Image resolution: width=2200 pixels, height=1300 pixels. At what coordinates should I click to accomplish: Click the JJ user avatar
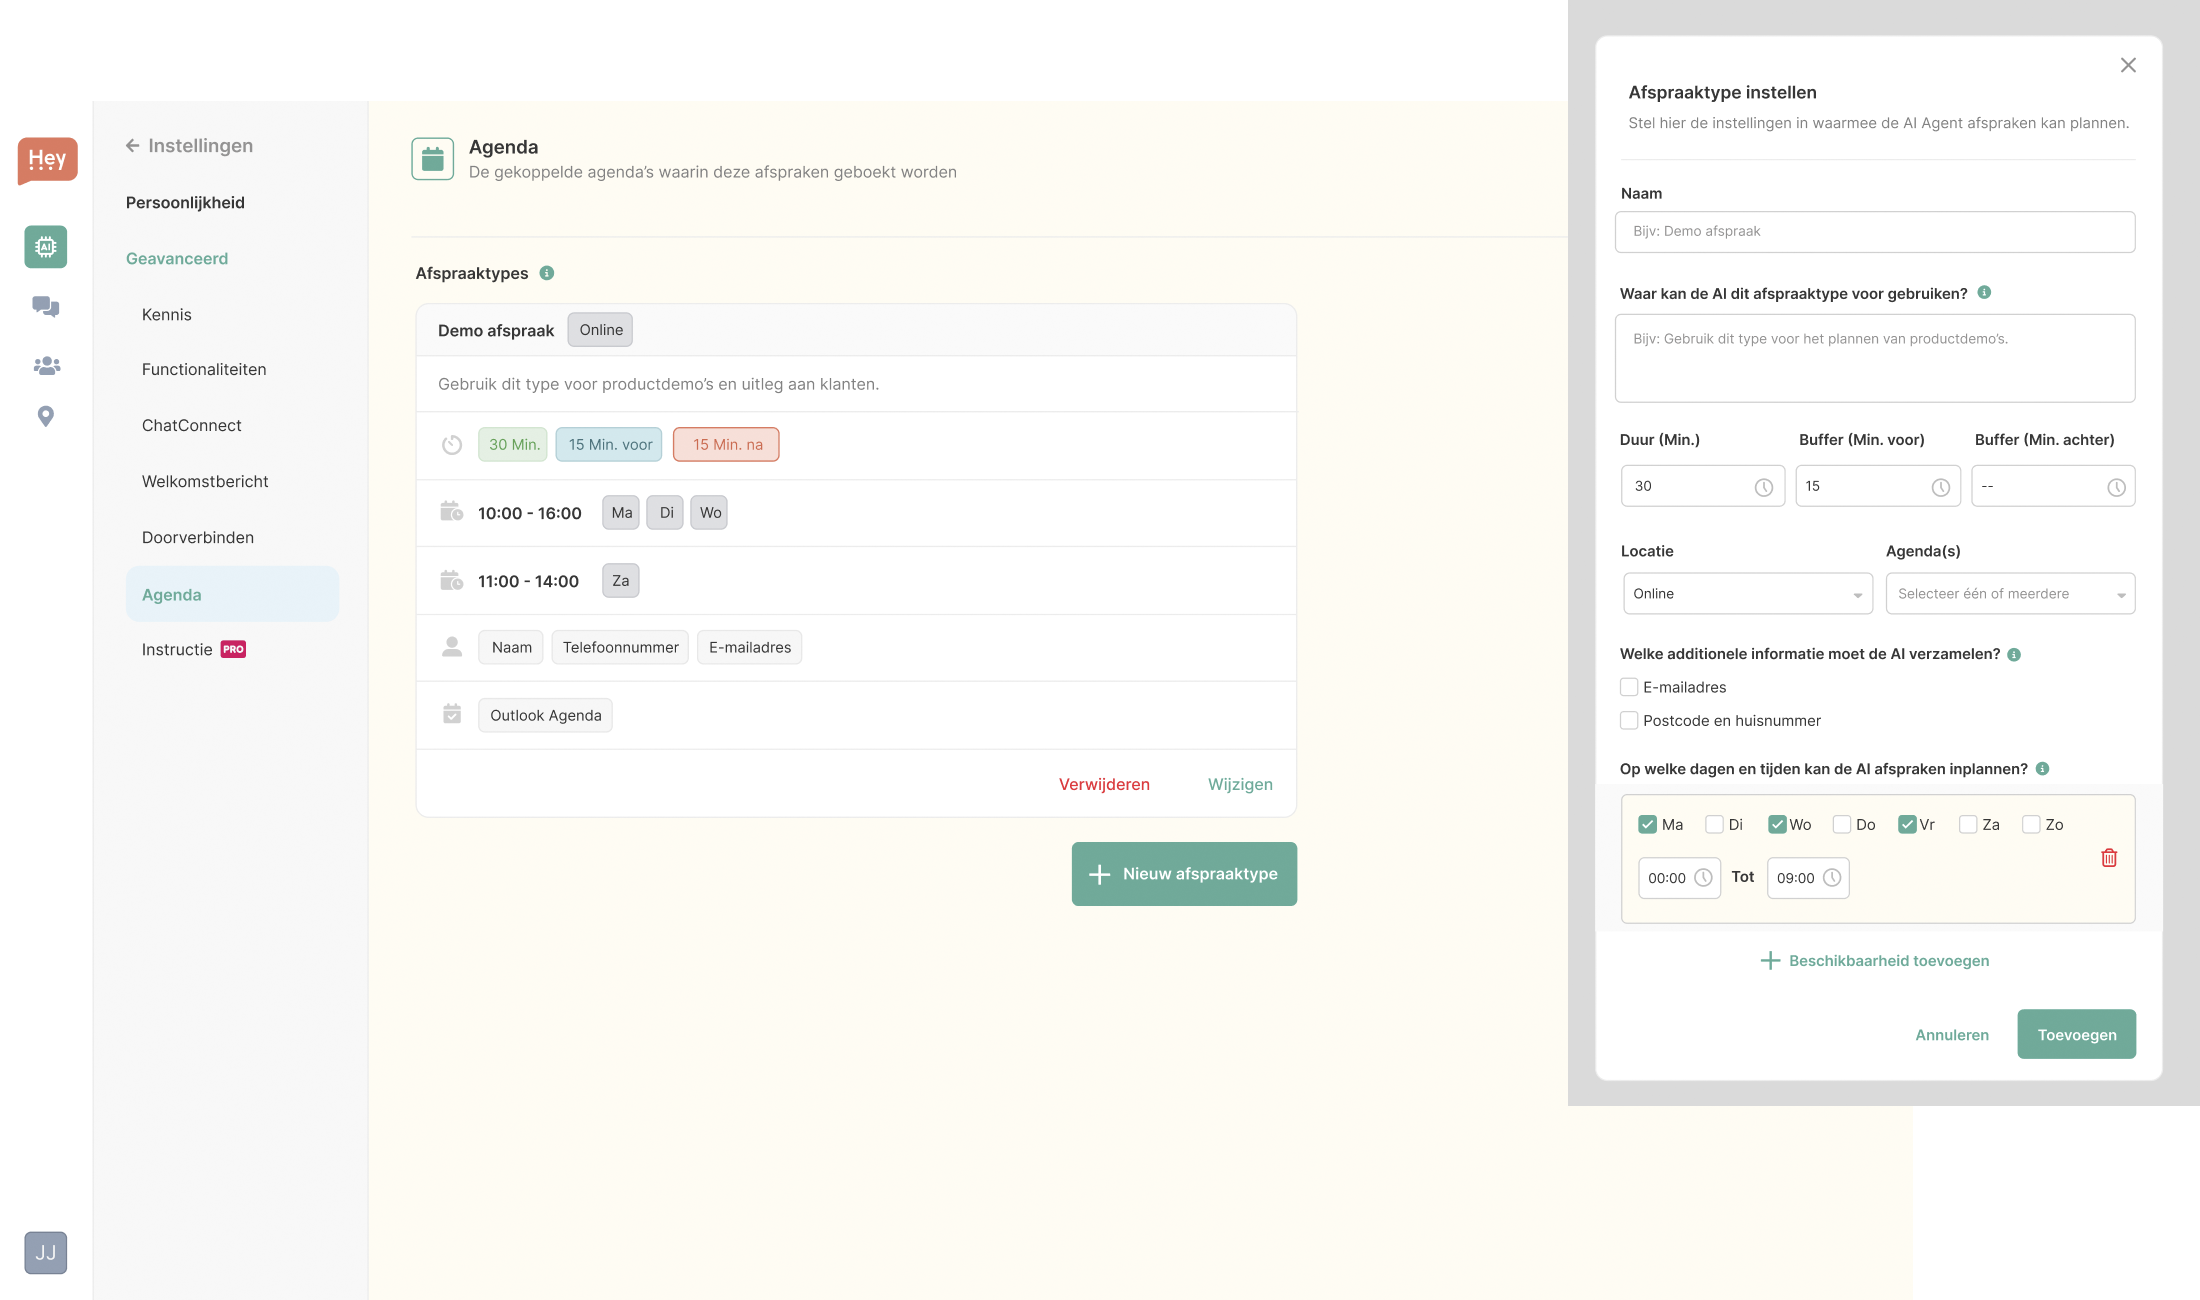[x=46, y=1252]
